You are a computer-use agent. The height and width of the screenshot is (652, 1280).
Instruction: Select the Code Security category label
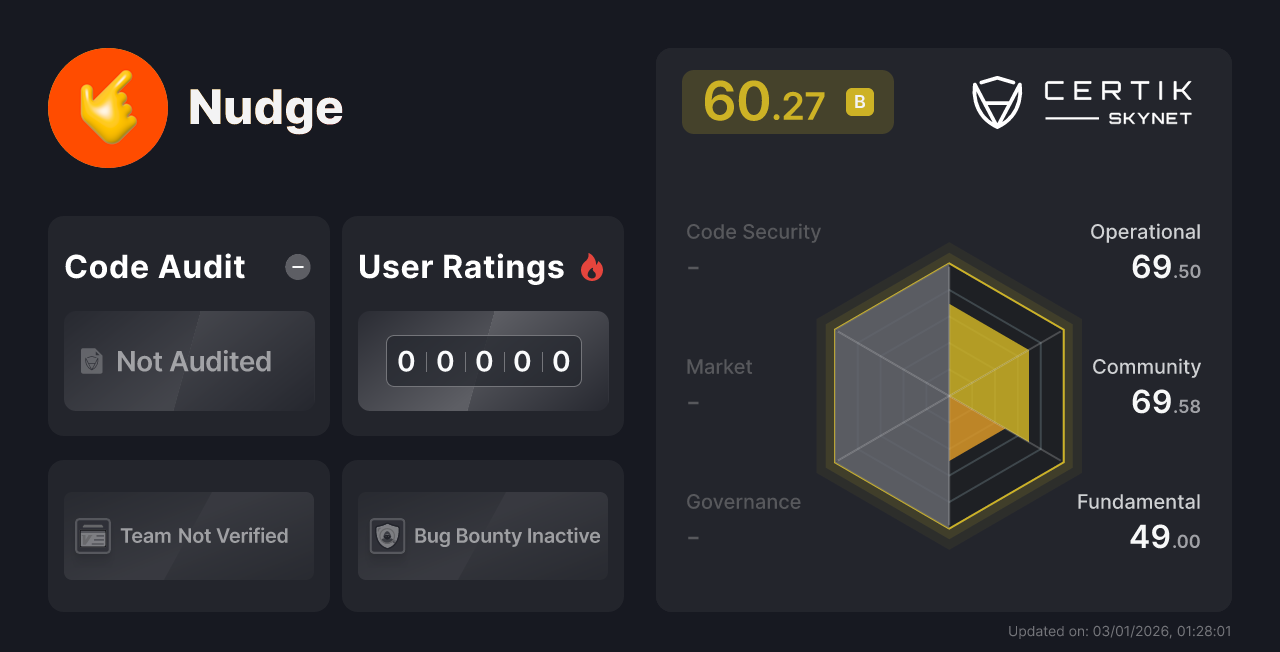[753, 232]
